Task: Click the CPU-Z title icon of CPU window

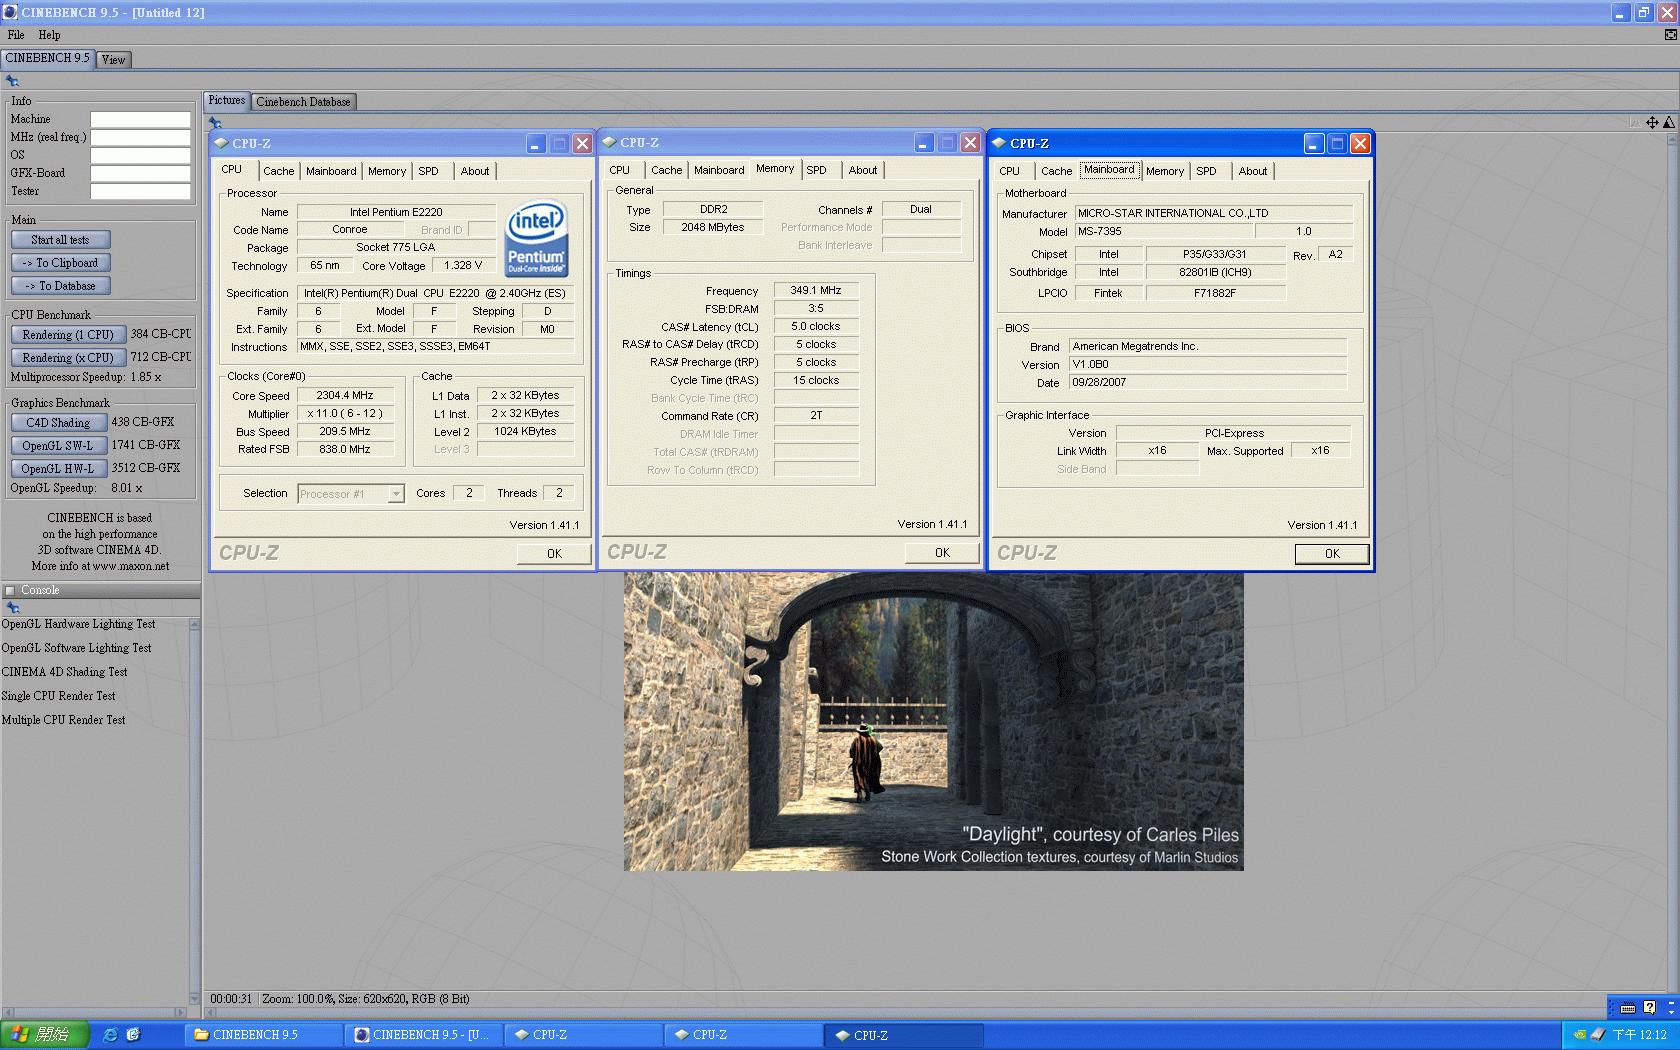Action: [221, 143]
